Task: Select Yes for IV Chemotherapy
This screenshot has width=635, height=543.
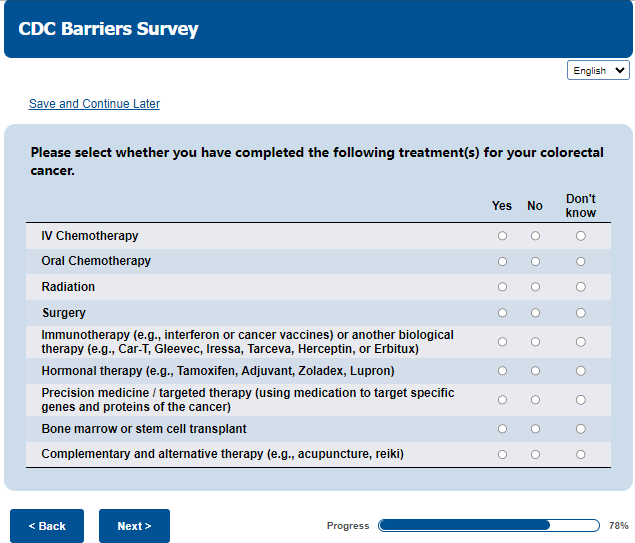Action: (x=502, y=236)
